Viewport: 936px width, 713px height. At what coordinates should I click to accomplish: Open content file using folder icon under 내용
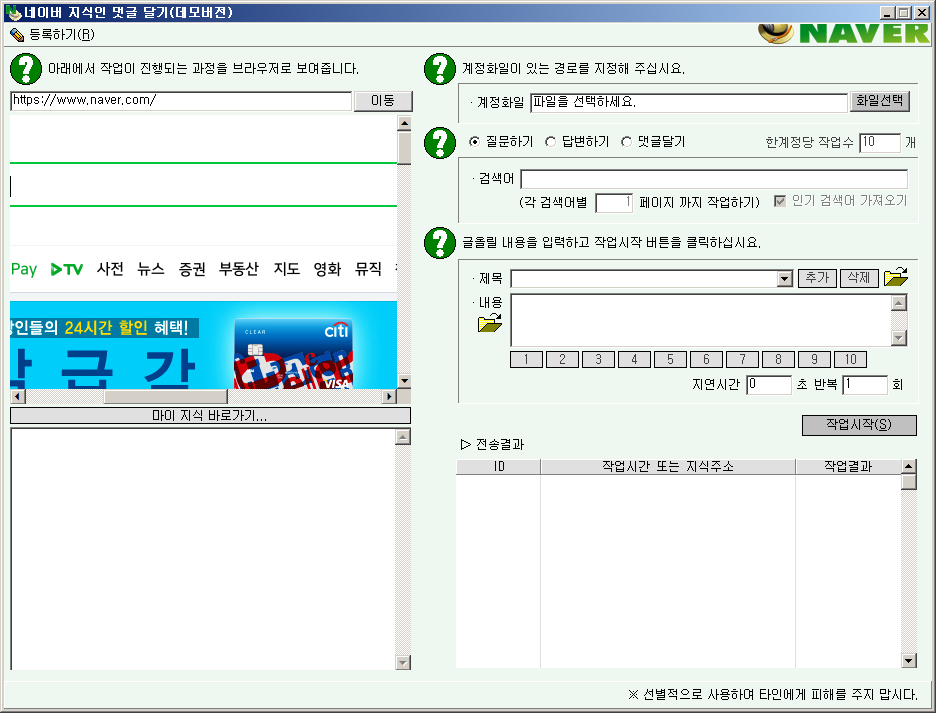[x=489, y=323]
